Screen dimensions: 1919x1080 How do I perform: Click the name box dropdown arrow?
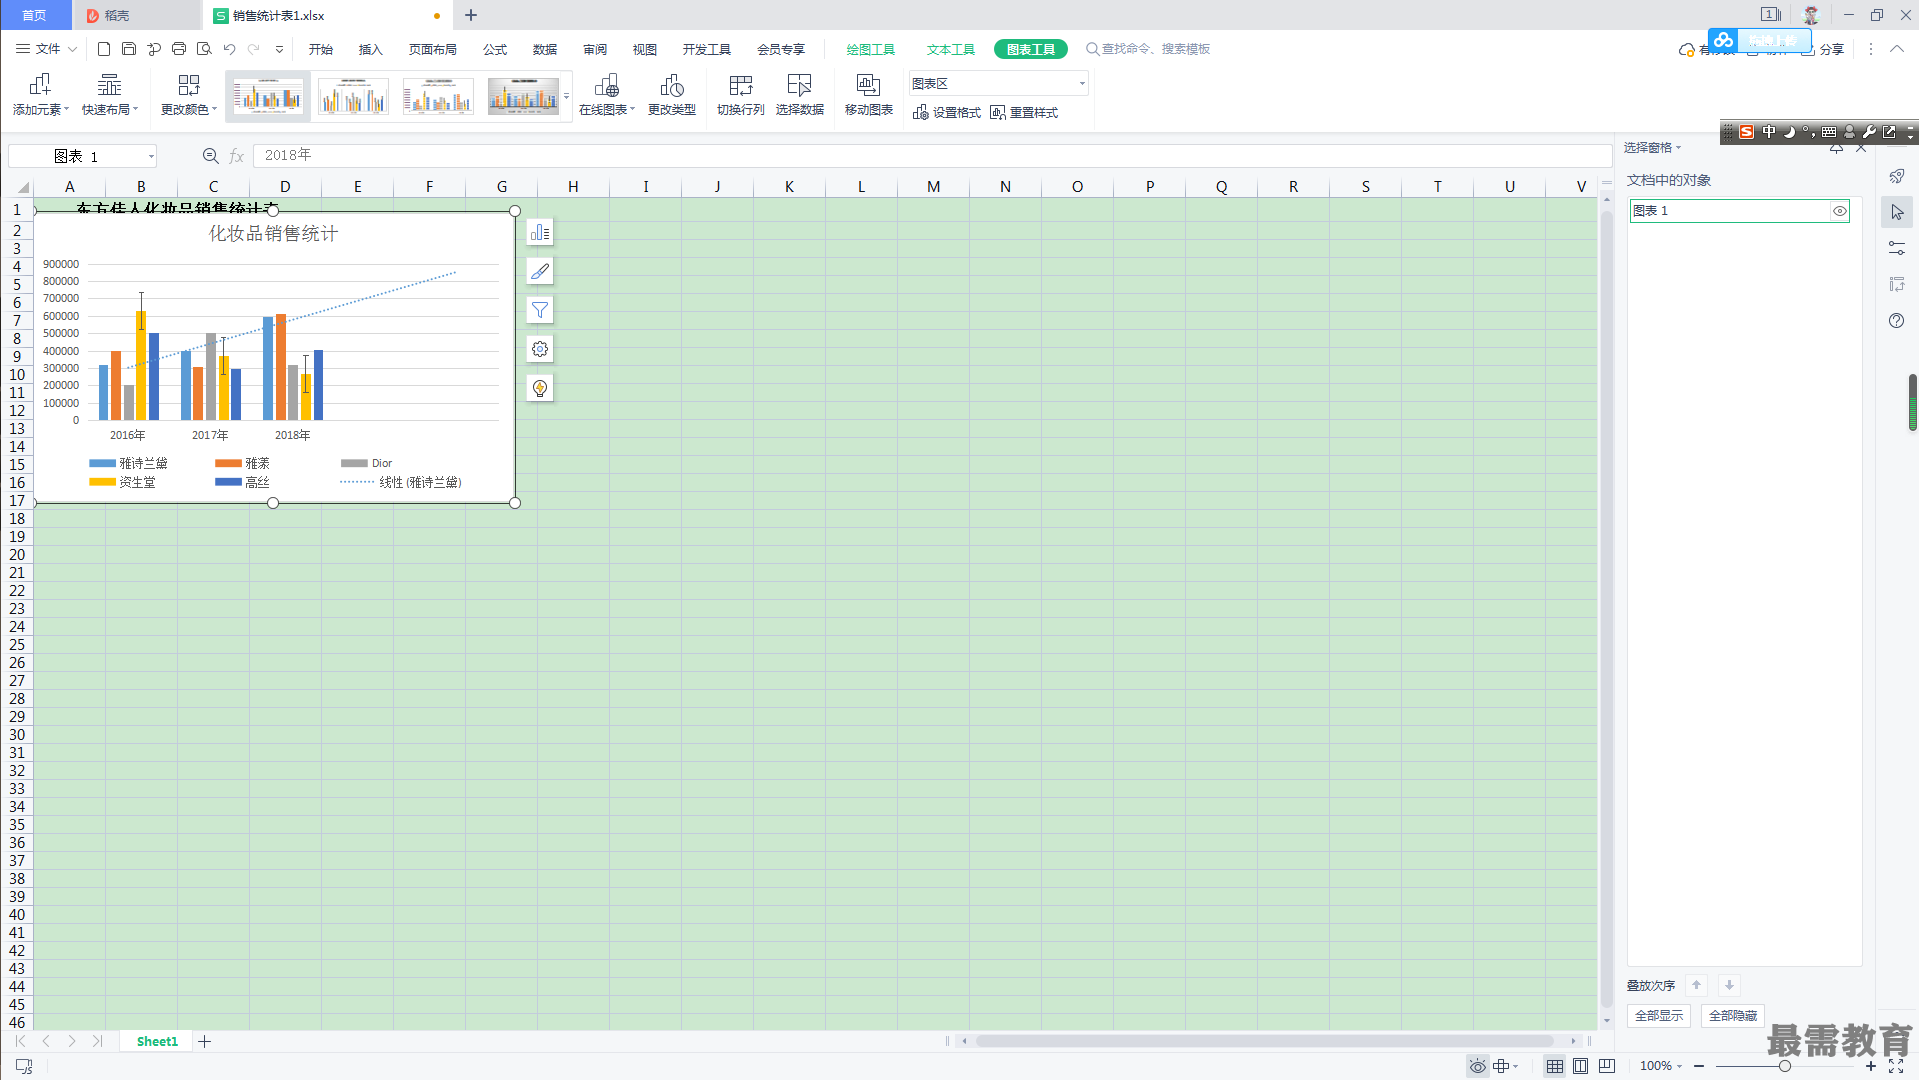(151, 157)
